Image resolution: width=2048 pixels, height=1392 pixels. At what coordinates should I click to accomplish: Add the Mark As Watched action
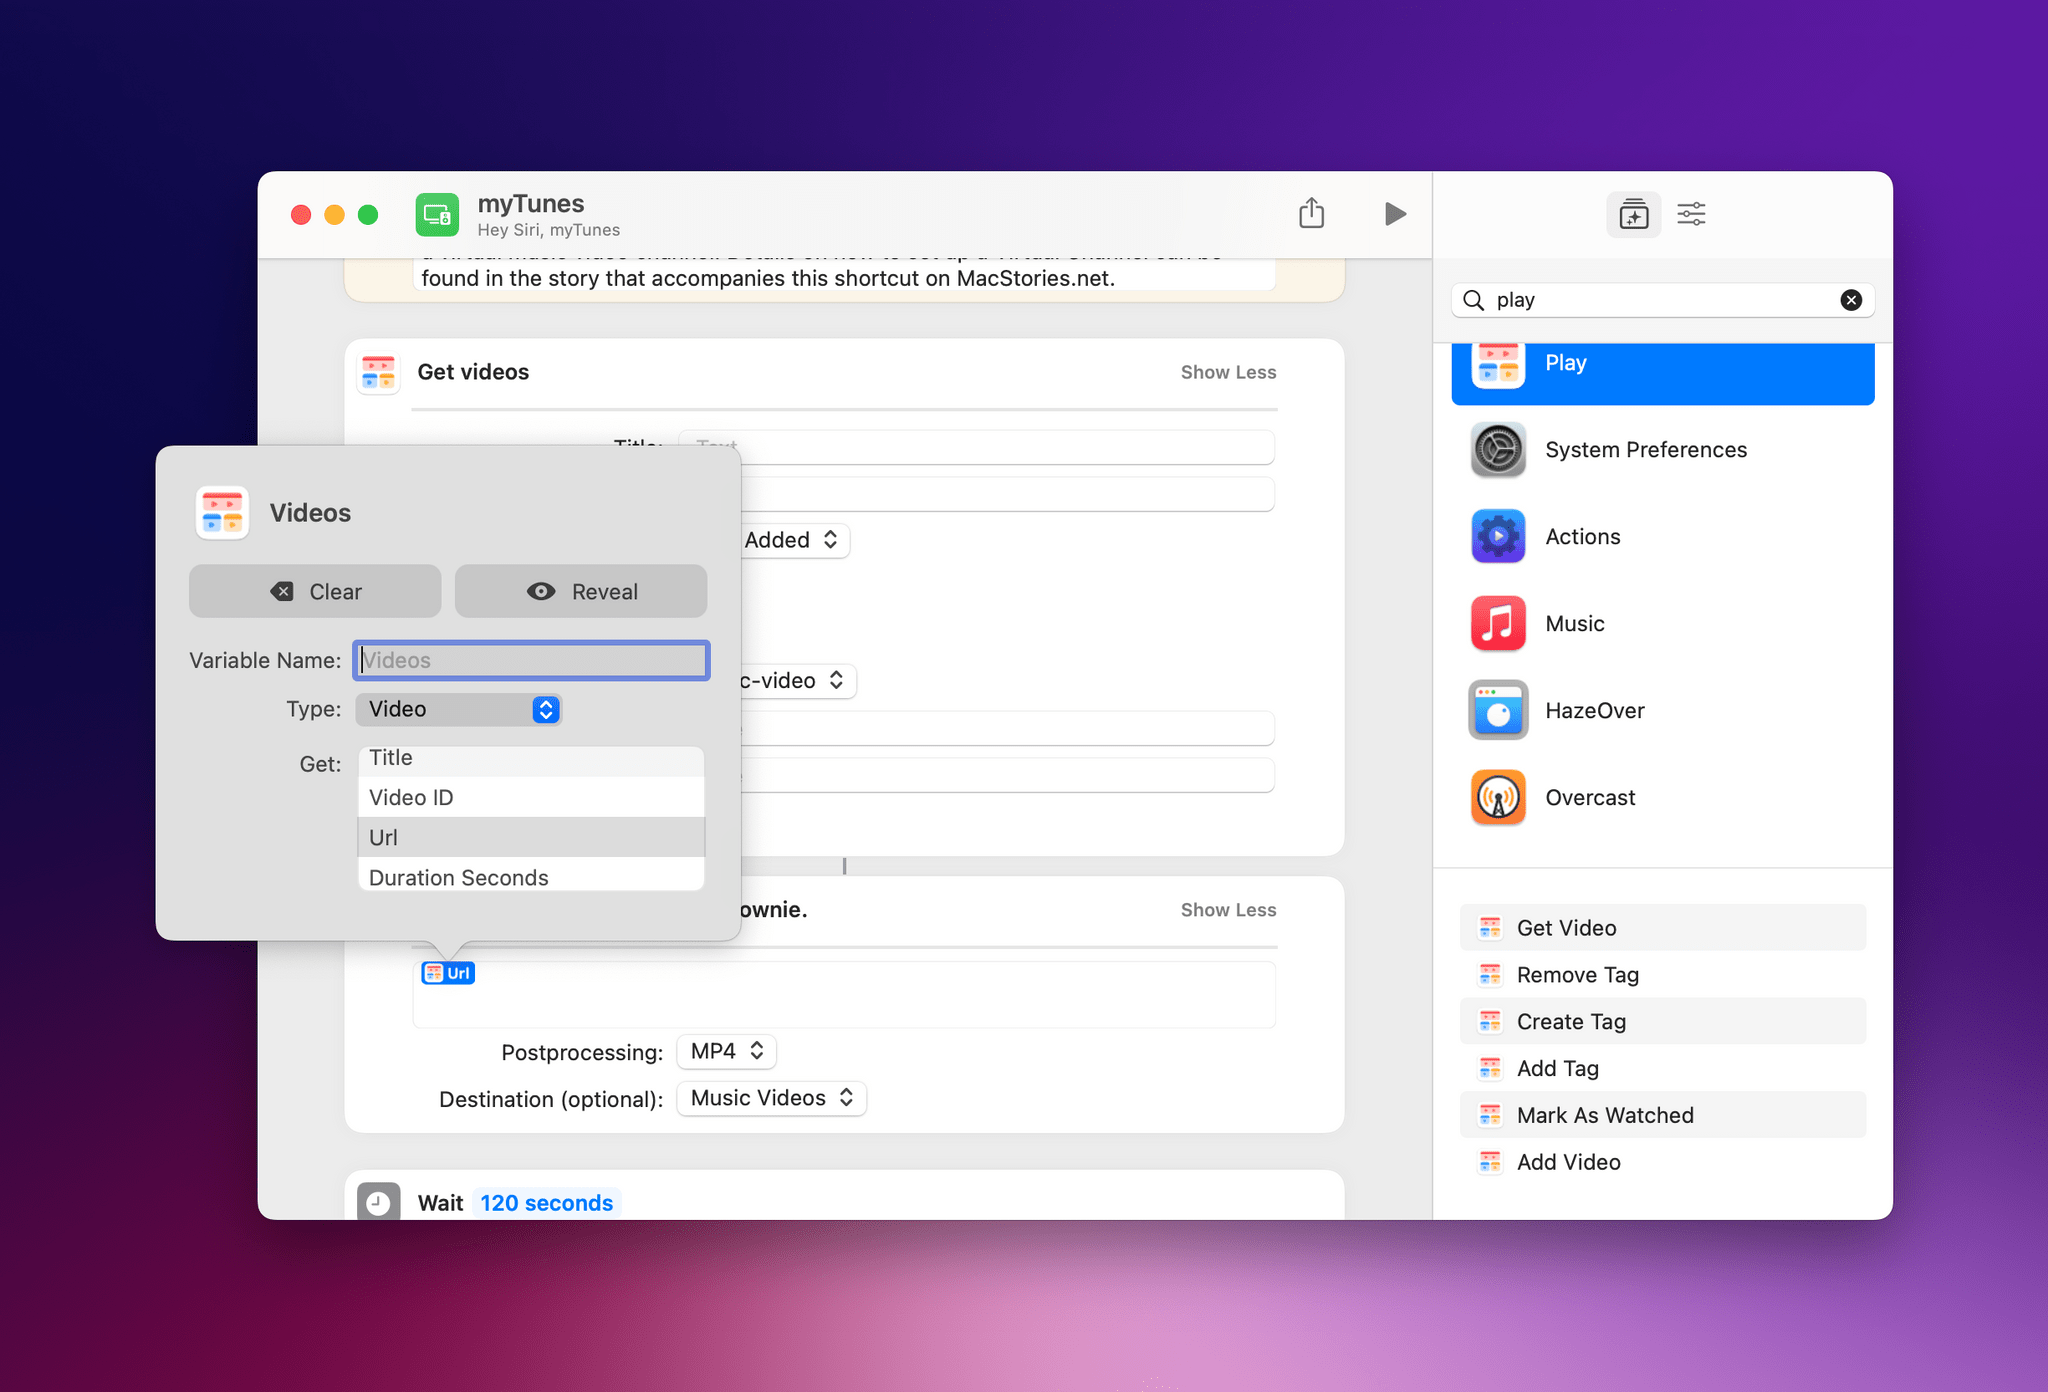[1662, 1116]
